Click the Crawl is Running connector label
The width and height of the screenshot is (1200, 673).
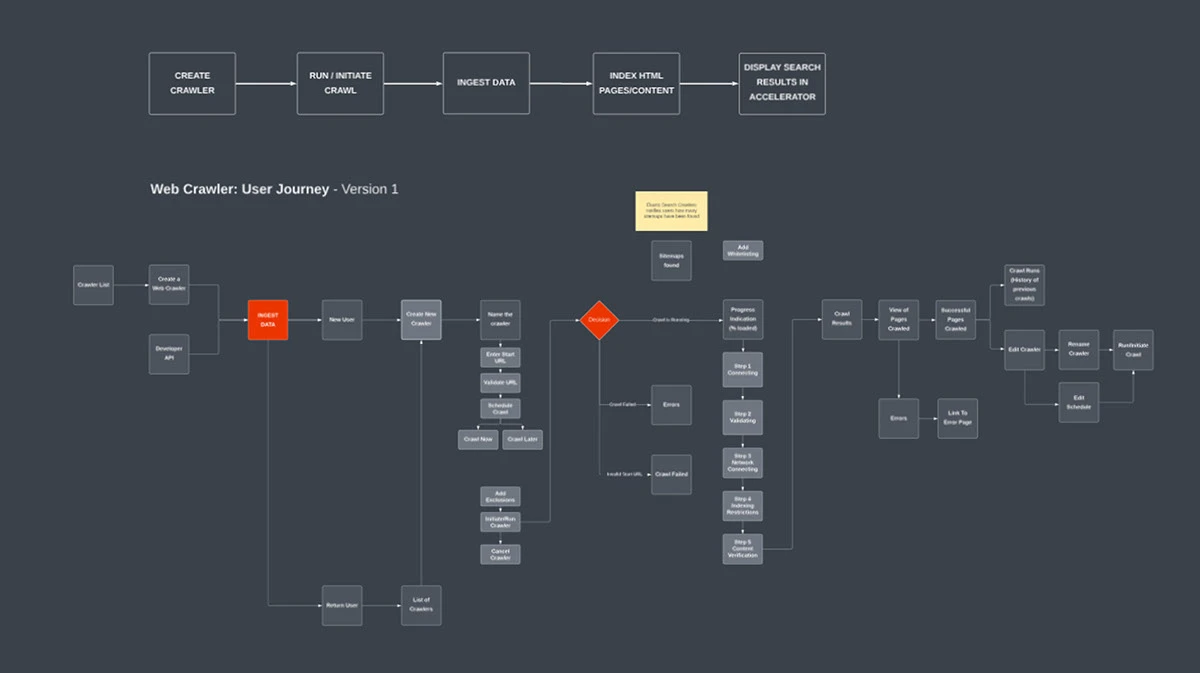pos(671,320)
